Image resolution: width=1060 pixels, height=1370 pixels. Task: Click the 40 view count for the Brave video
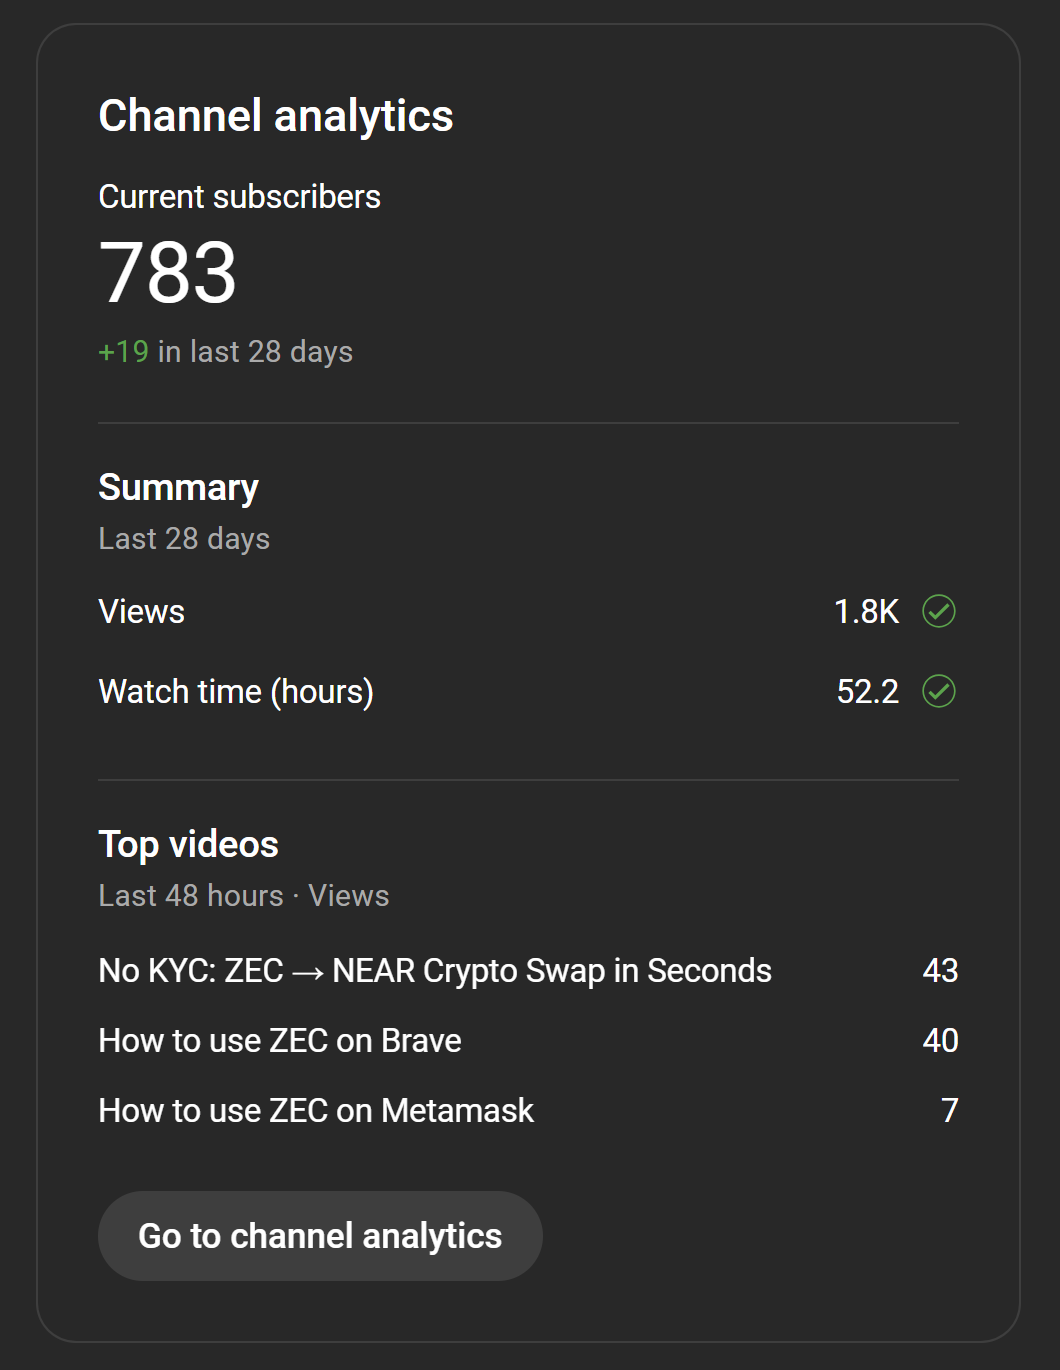tap(940, 1041)
